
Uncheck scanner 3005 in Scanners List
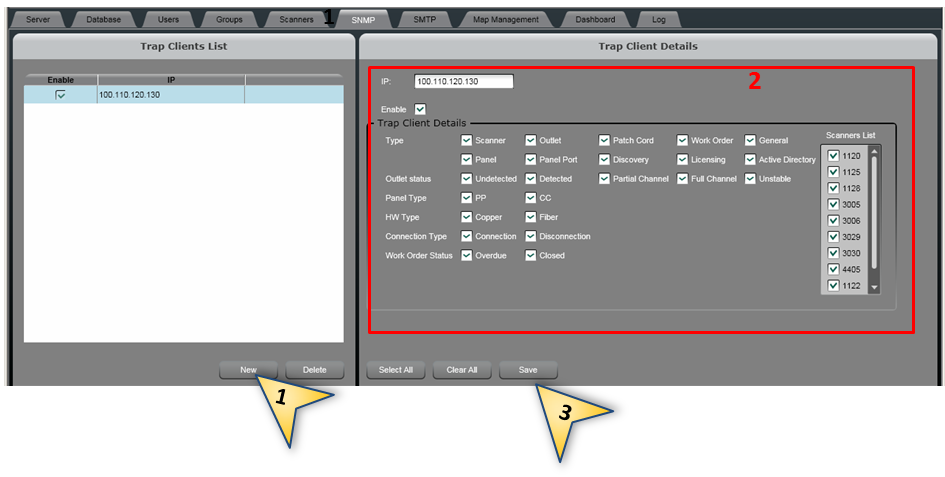pos(833,205)
